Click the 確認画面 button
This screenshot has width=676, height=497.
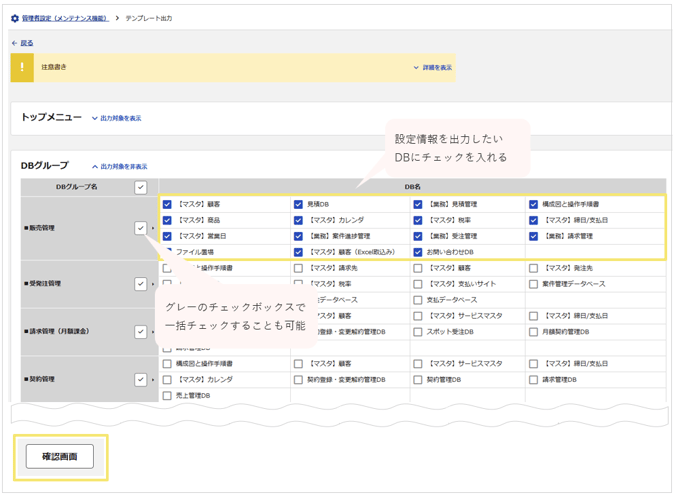coord(60,456)
